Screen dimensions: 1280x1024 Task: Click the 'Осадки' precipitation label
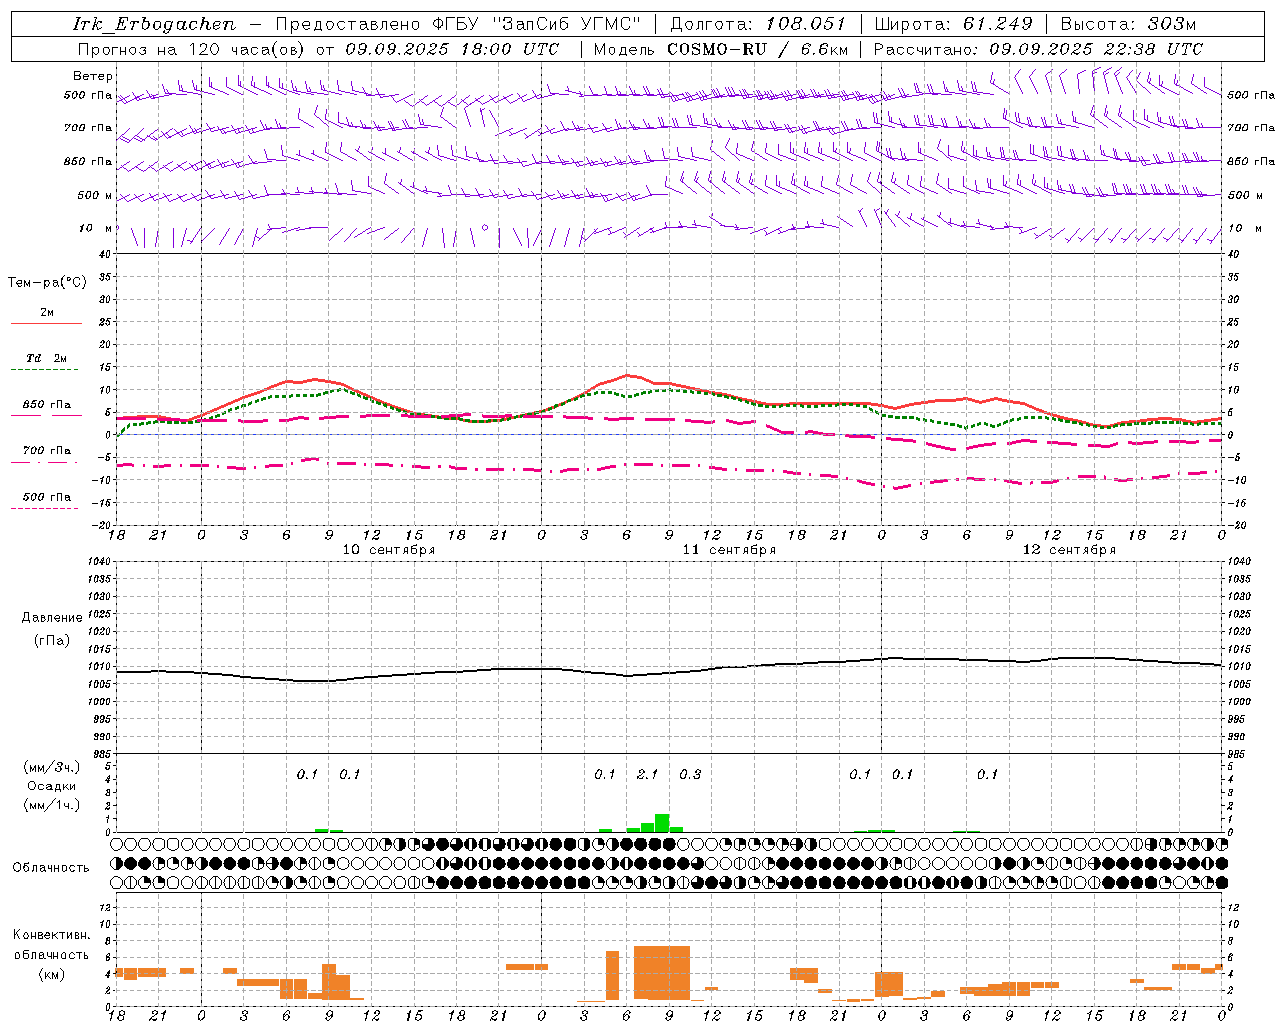[52, 786]
